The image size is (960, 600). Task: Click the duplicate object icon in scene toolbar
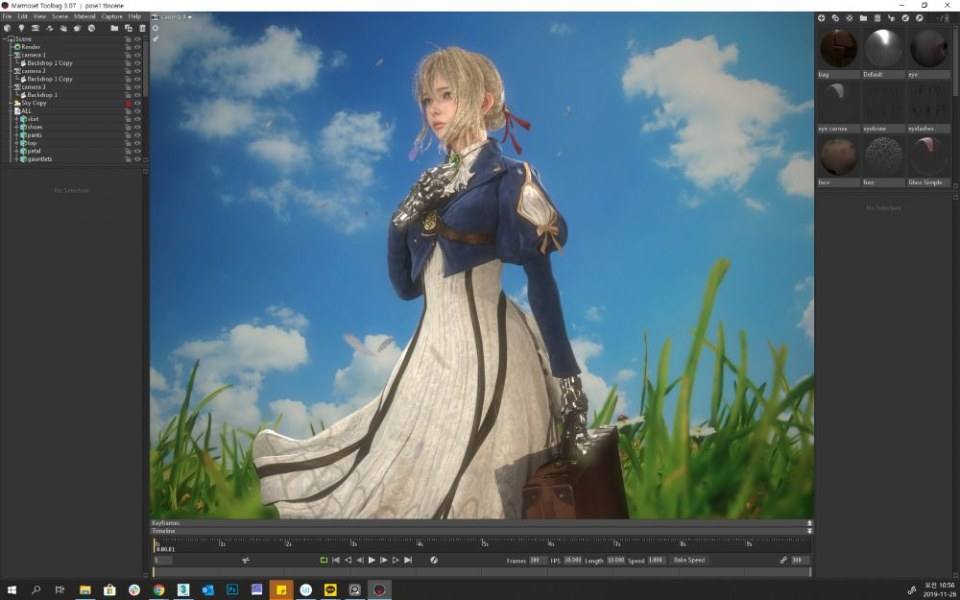(129, 28)
